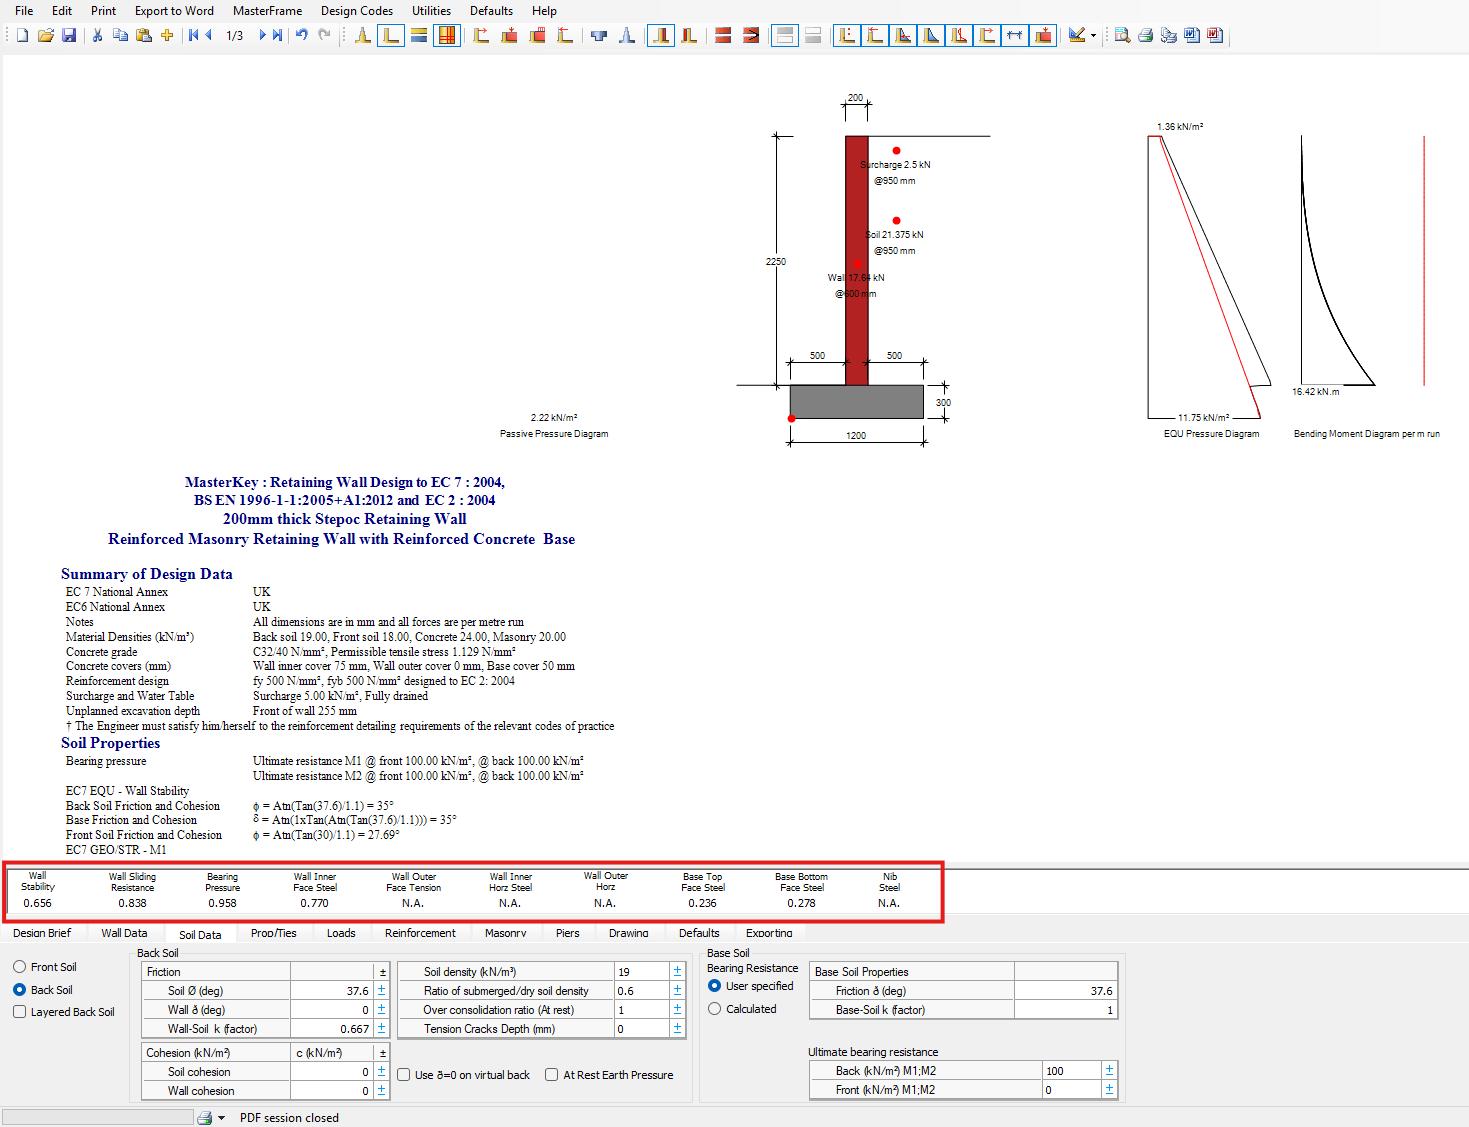Click the Print Preview magnifier icon
The width and height of the screenshot is (1469, 1127).
click(1122, 36)
